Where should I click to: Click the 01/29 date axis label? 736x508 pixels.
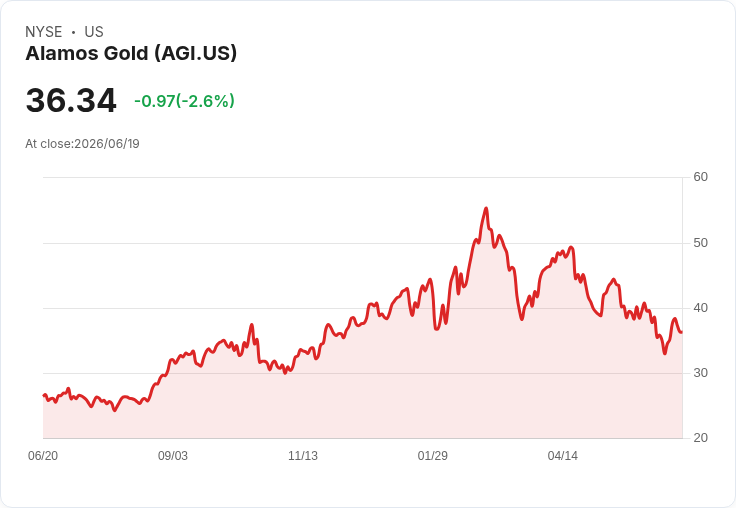pyautogui.click(x=433, y=456)
